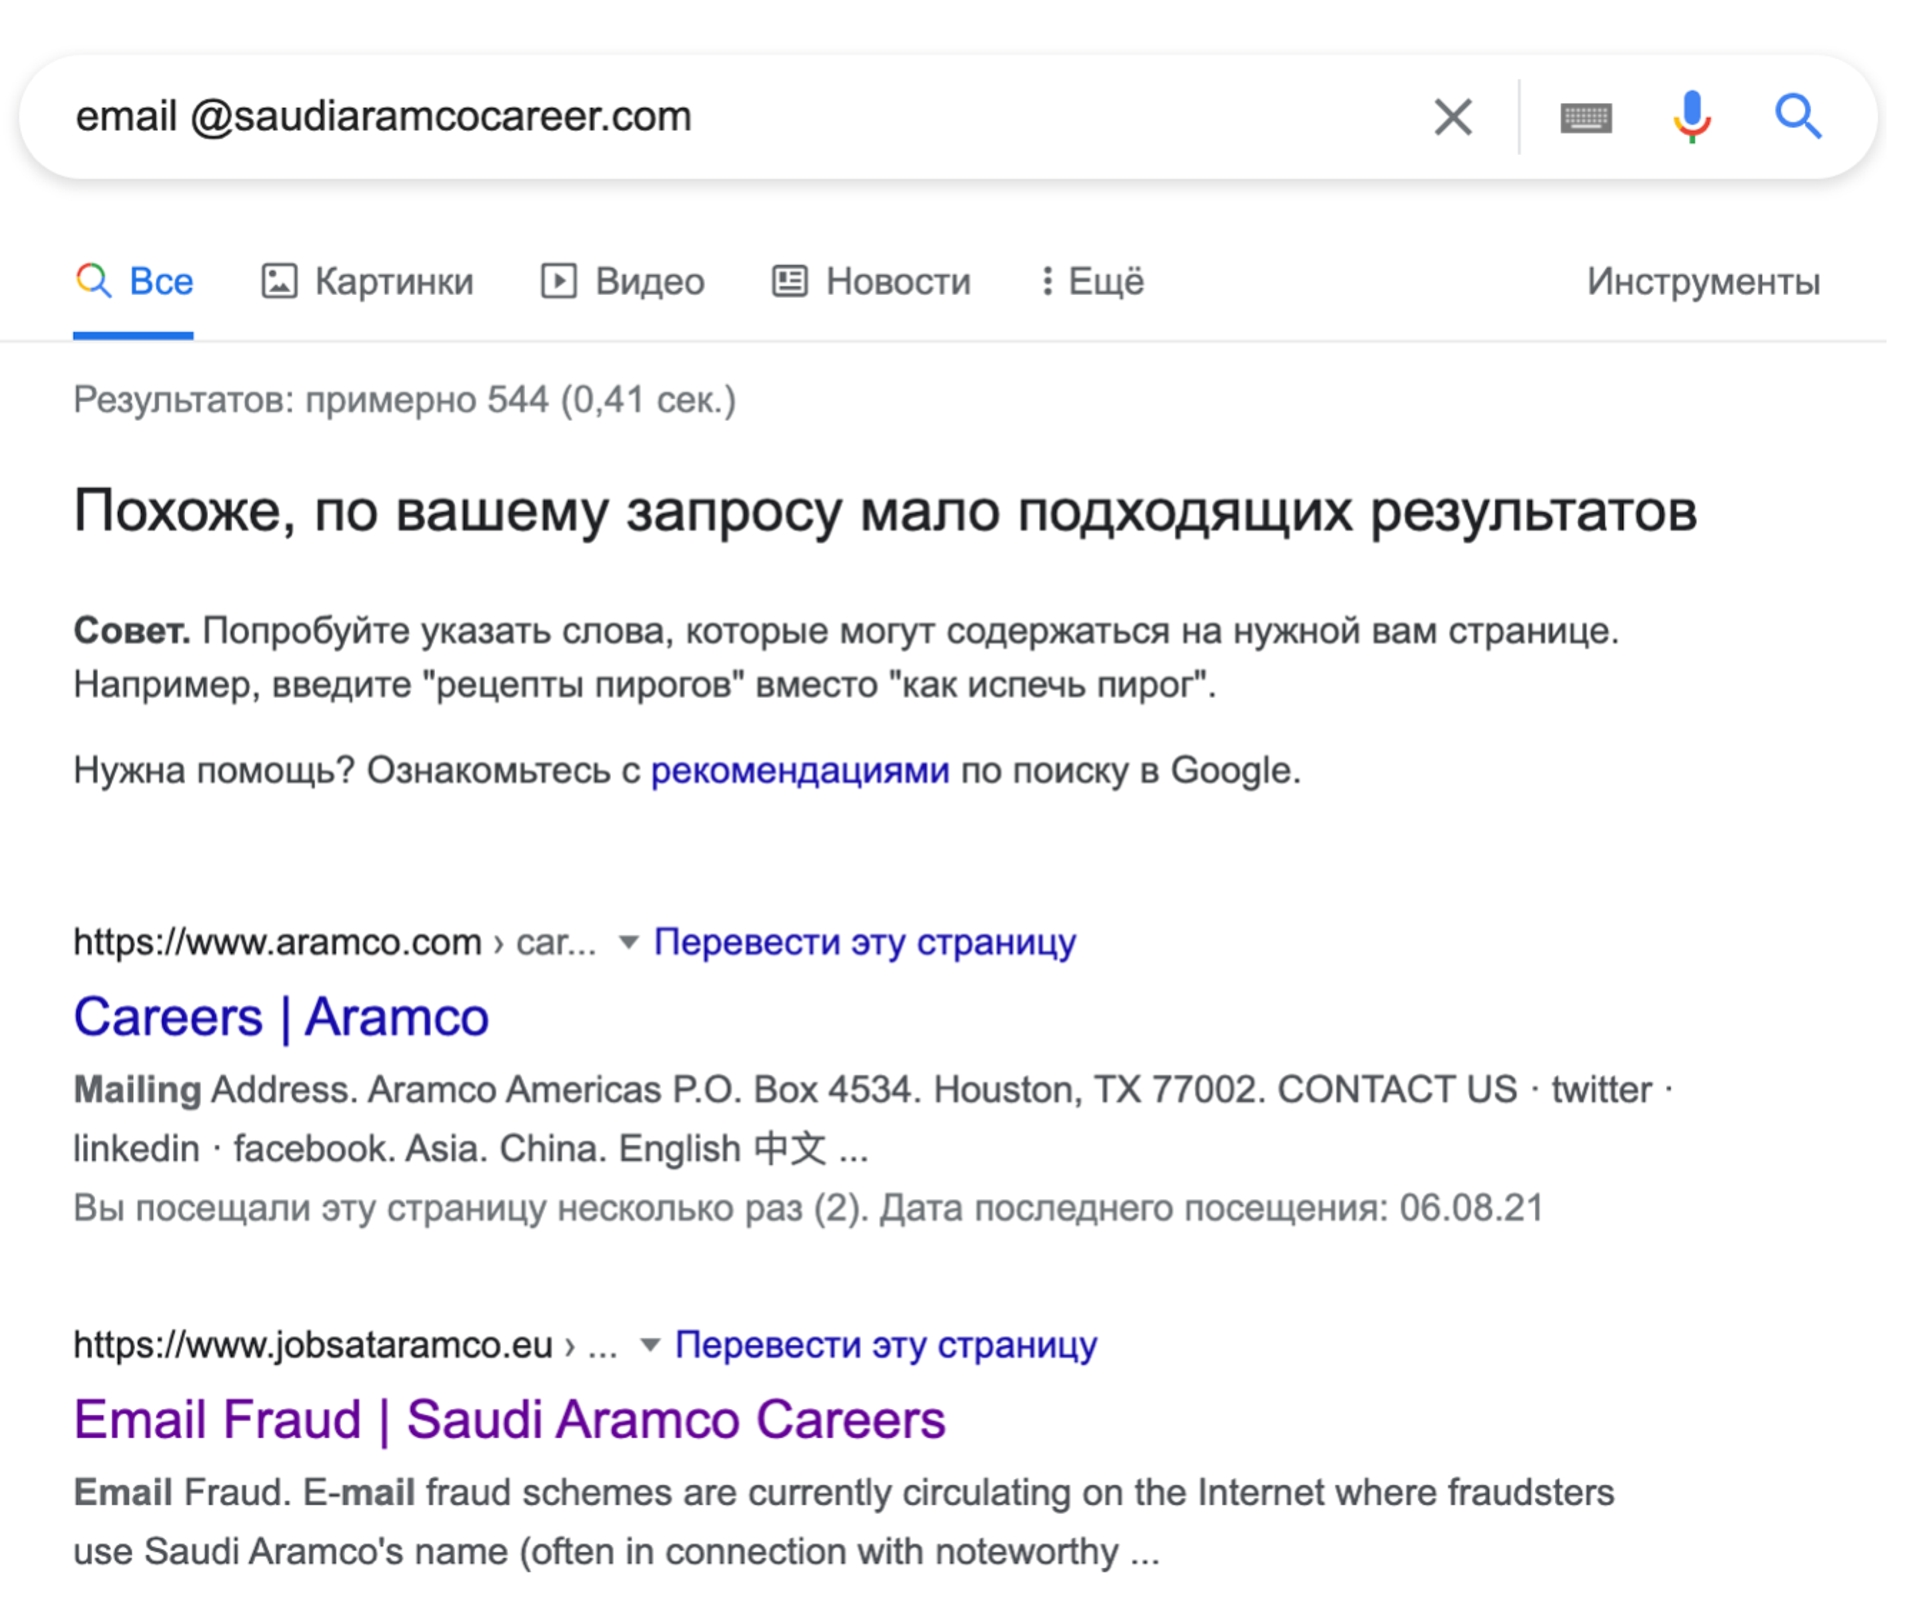This screenshot has height=1606, width=1920.
Task: Click the play icon beside Видео
Action: point(558,281)
